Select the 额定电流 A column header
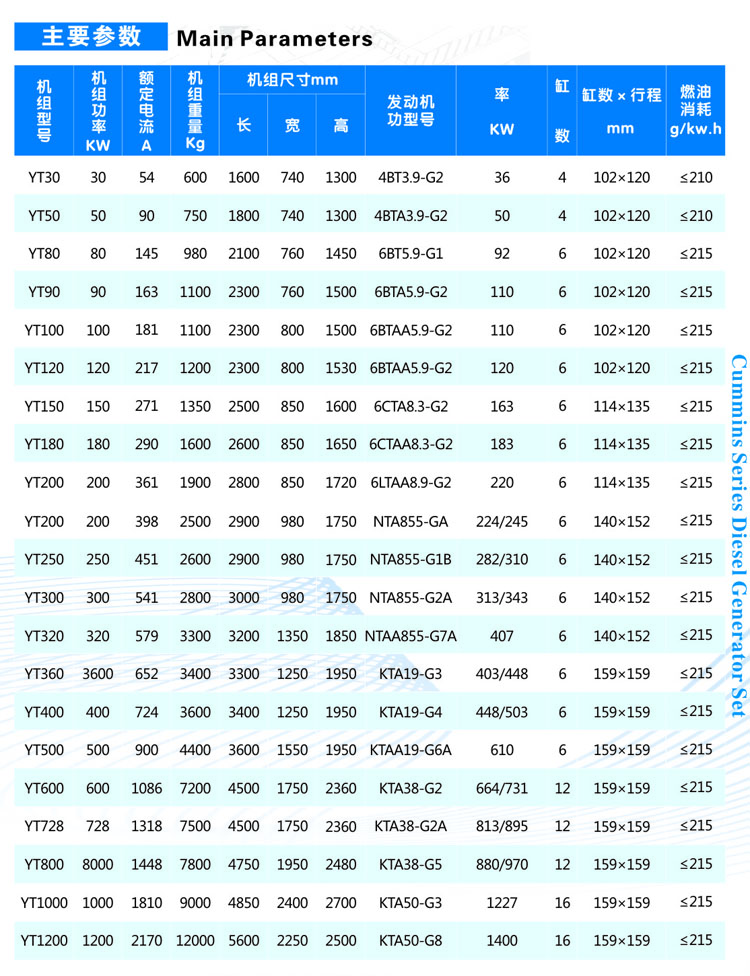 (146, 111)
